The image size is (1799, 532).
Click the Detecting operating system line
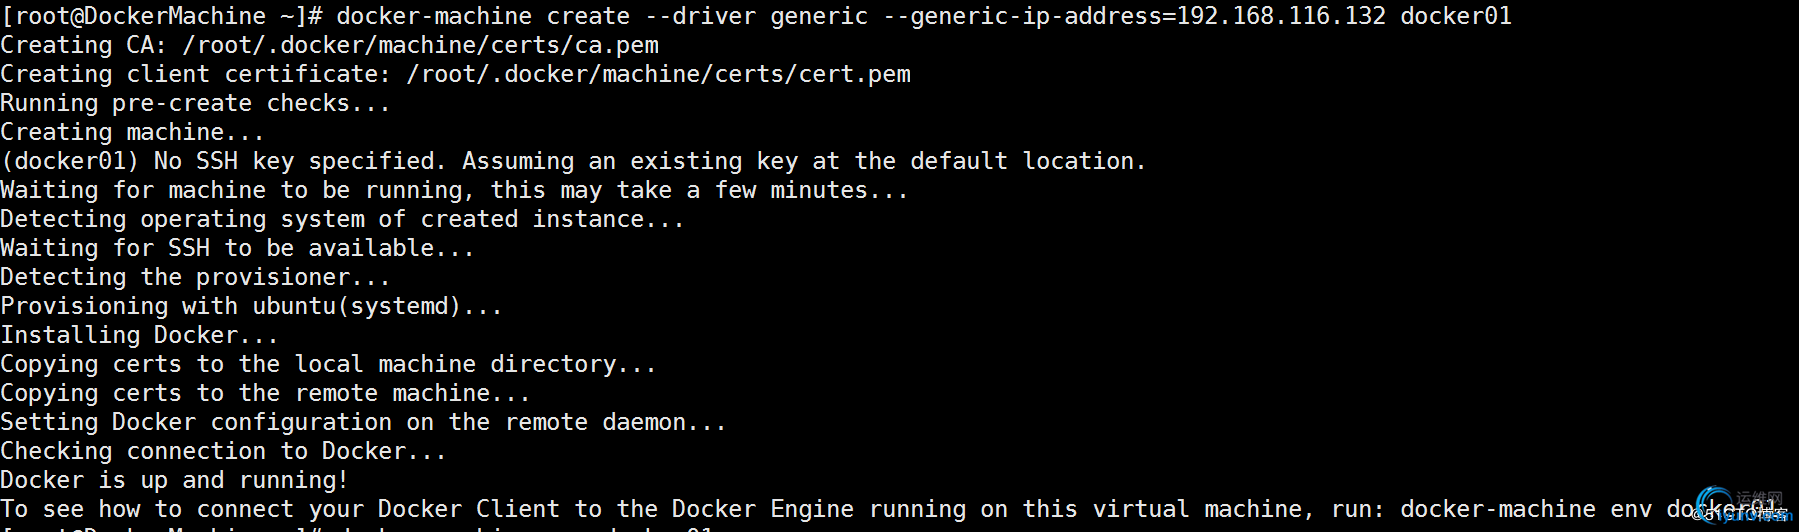(342, 219)
